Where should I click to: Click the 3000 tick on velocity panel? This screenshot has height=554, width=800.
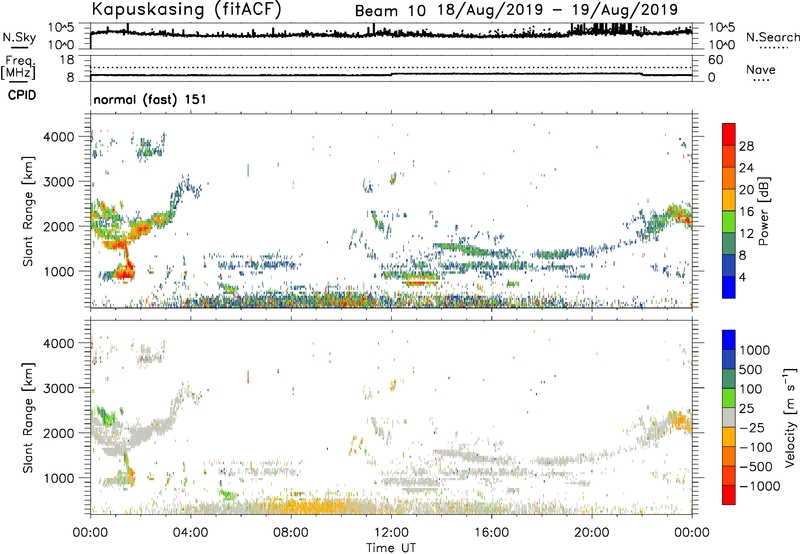pyautogui.click(x=58, y=388)
